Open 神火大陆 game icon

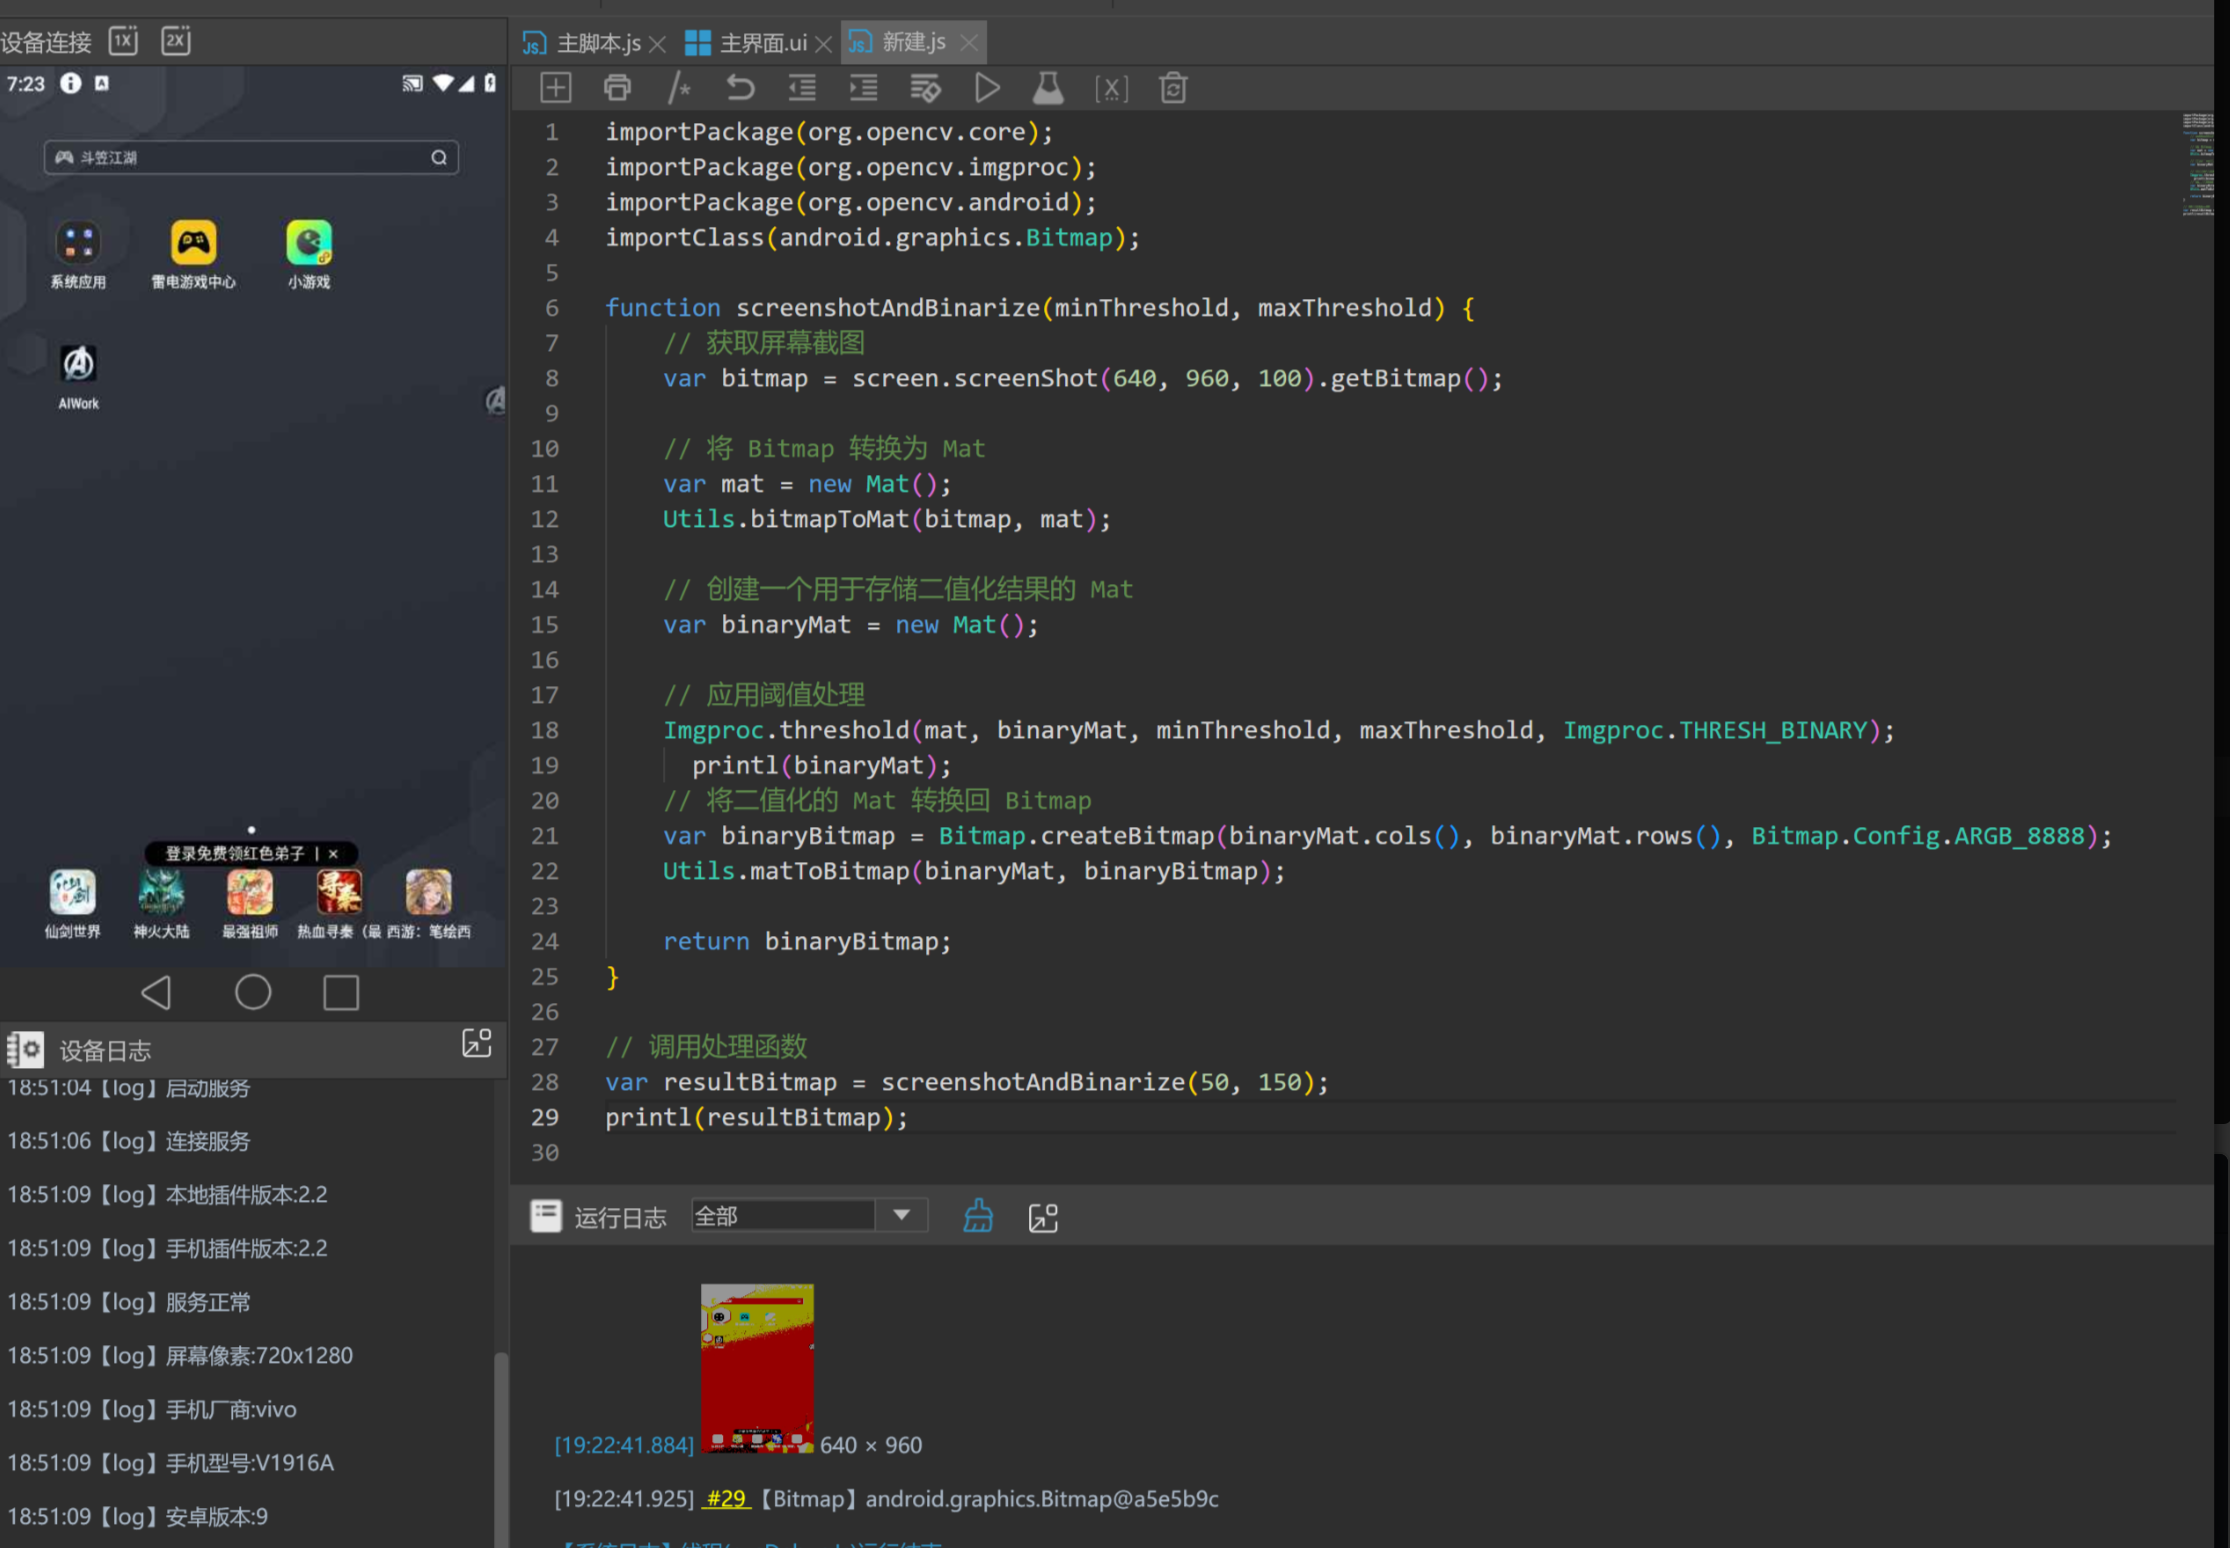pyautogui.click(x=161, y=891)
